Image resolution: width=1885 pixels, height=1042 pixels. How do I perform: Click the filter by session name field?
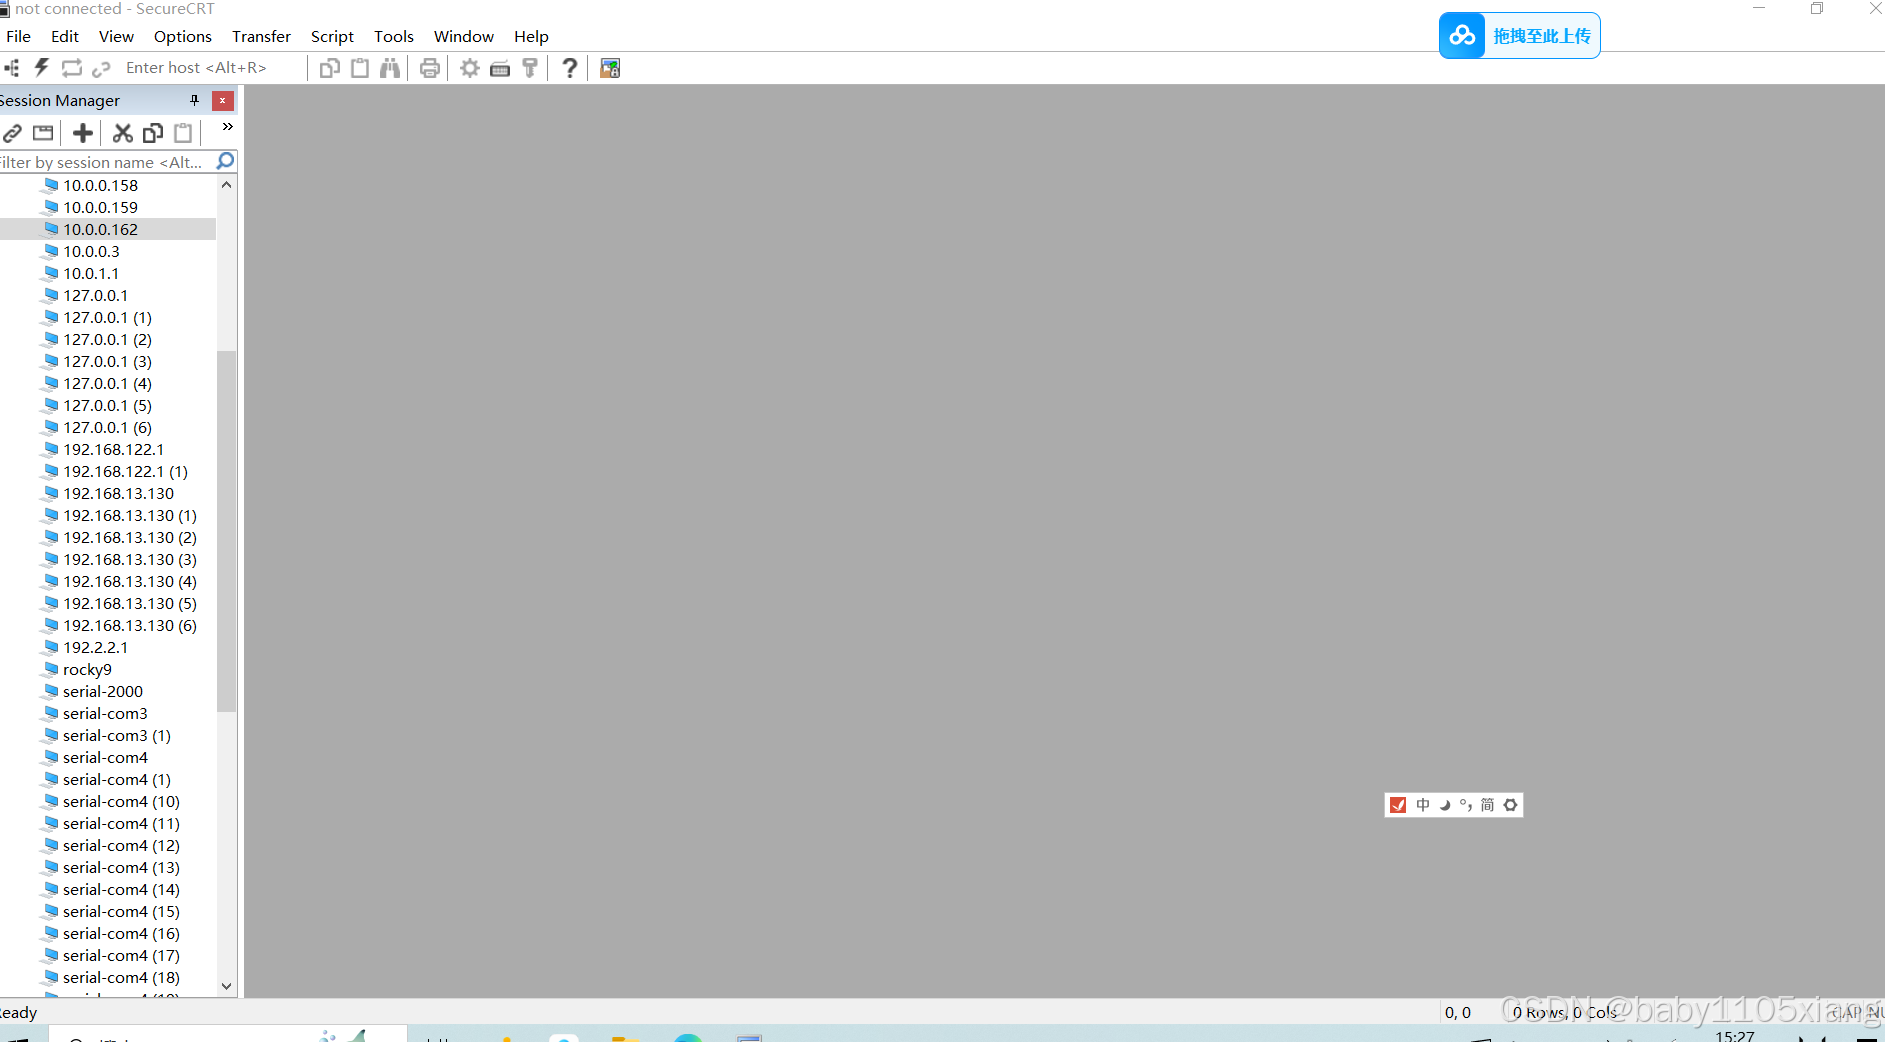(x=105, y=162)
